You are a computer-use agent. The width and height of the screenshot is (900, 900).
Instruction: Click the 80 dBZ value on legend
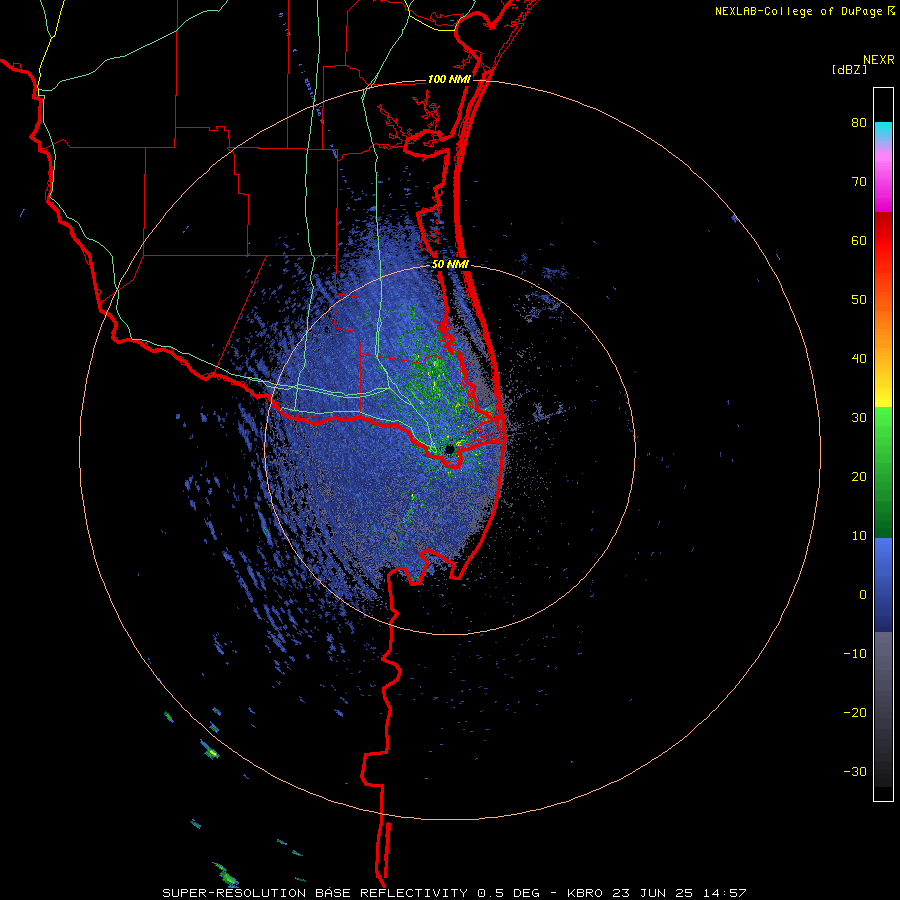coord(859,123)
